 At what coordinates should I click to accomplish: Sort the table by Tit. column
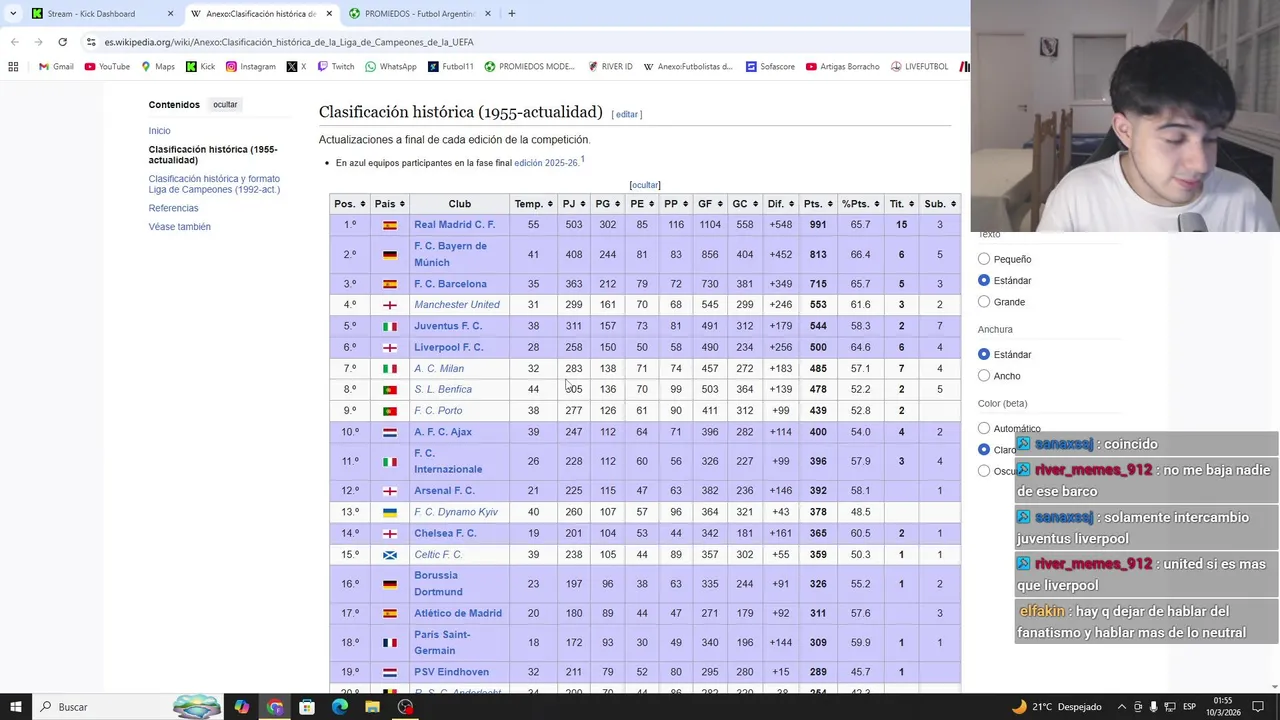pos(901,204)
